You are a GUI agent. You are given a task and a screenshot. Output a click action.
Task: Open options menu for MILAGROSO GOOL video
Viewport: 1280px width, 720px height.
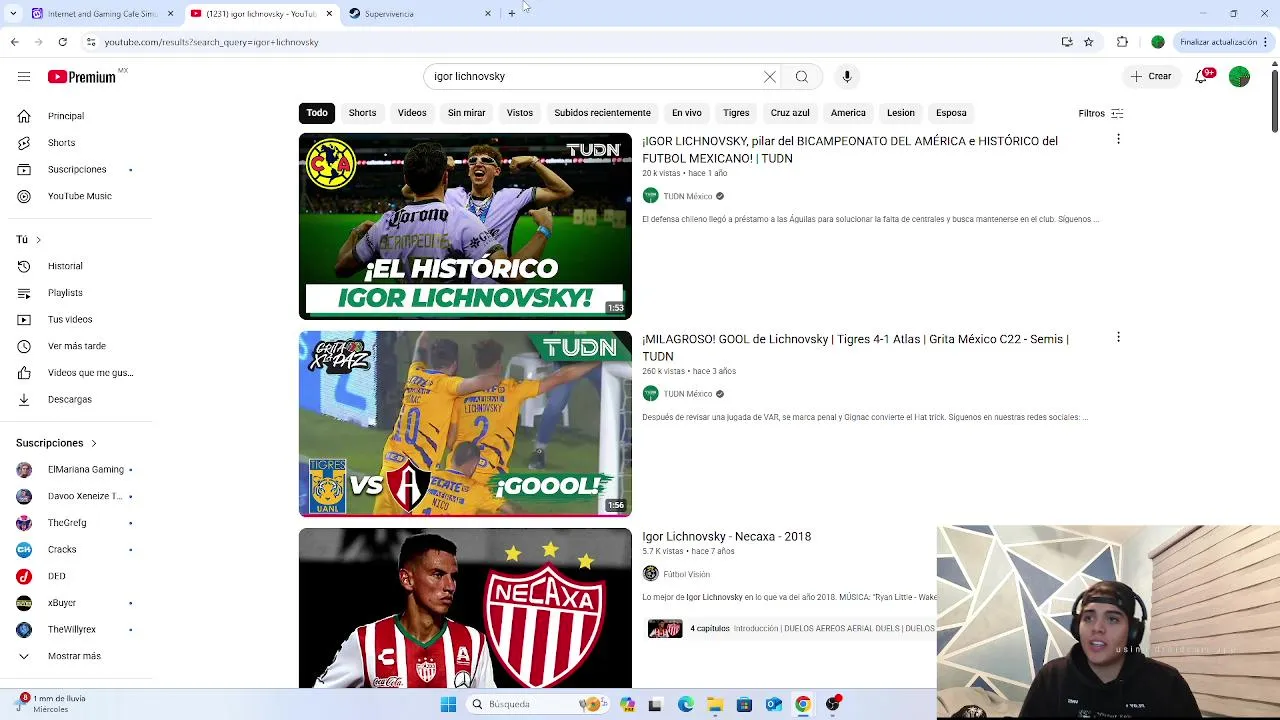[1118, 337]
